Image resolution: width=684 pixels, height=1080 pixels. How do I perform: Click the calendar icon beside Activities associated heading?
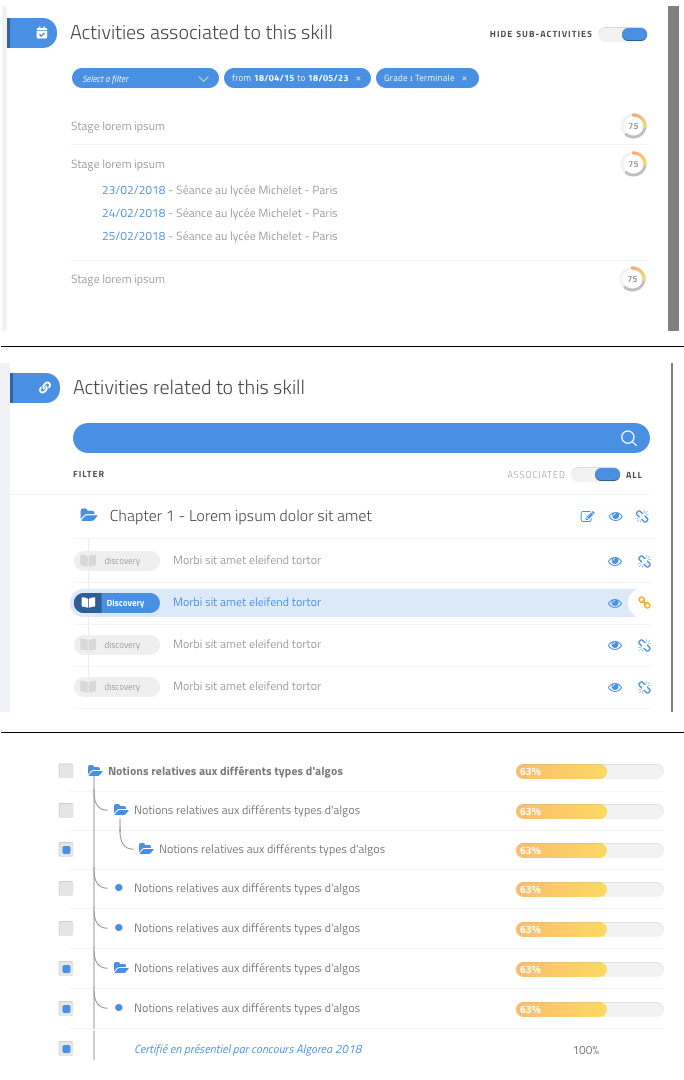click(x=41, y=33)
